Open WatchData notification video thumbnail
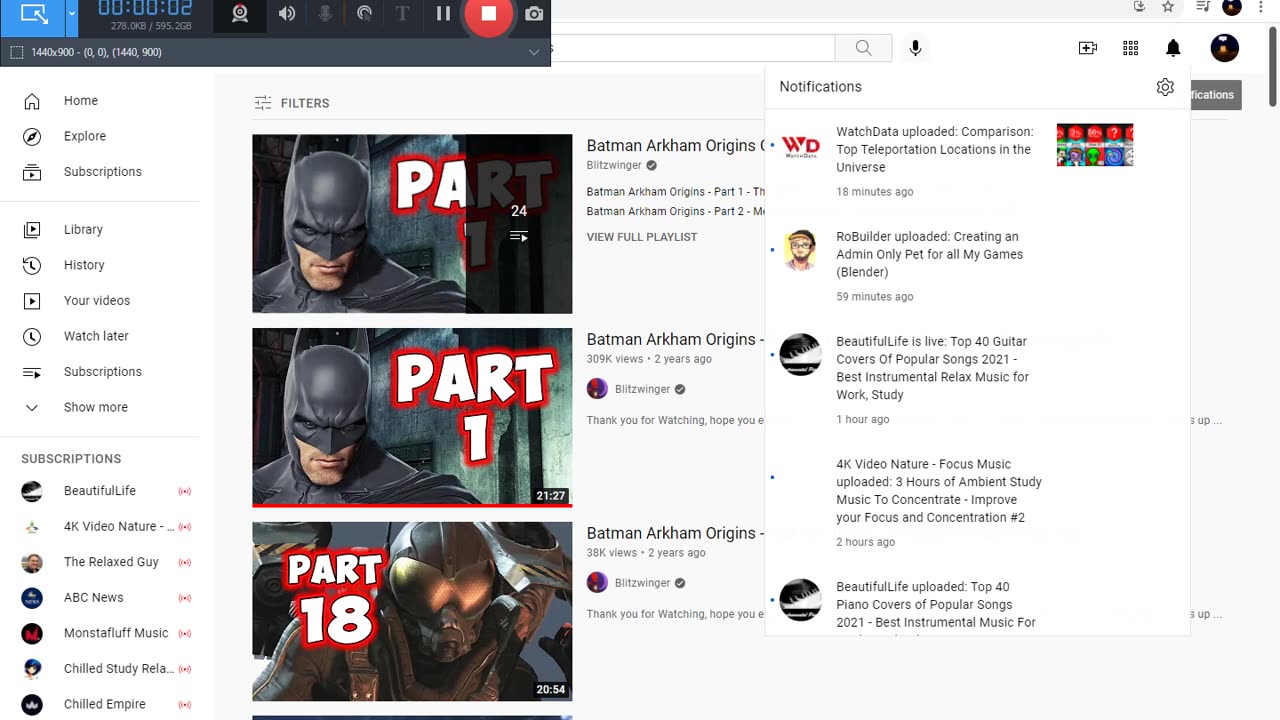Image resolution: width=1280 pixels, height=720 pixels. (x=1095, y=145)
